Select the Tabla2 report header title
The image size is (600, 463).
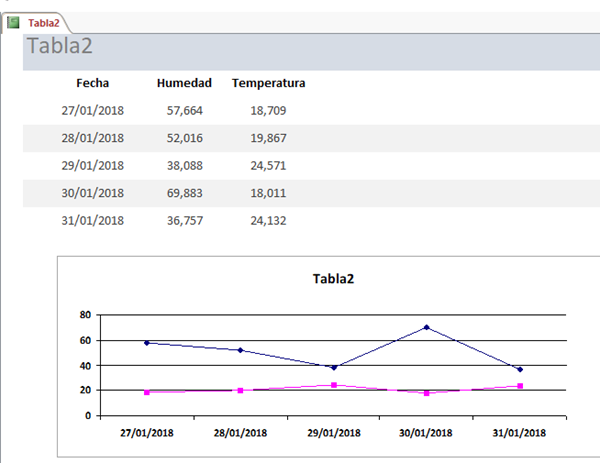tap(60, 45)
